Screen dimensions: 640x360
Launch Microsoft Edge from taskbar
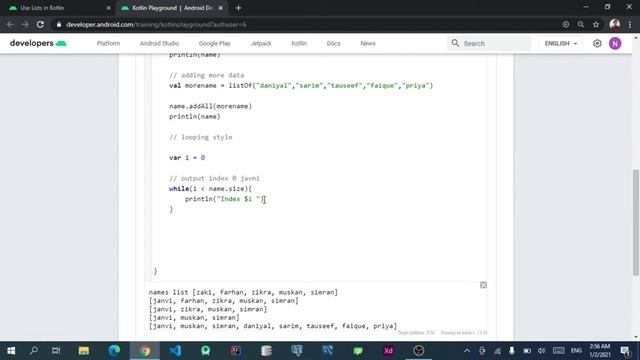tap(114, 351)
